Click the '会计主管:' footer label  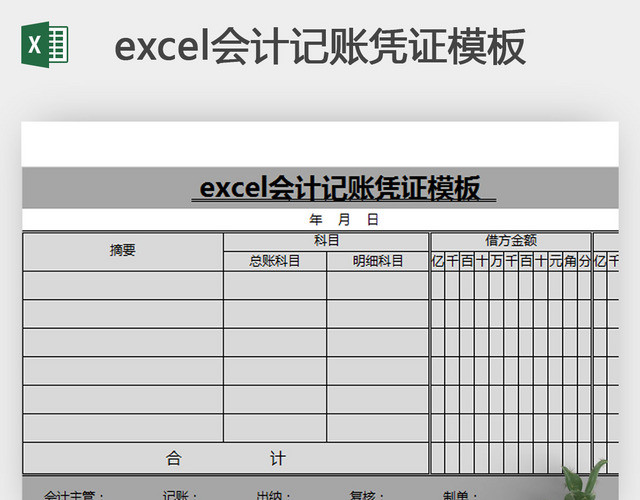(74, 495)
